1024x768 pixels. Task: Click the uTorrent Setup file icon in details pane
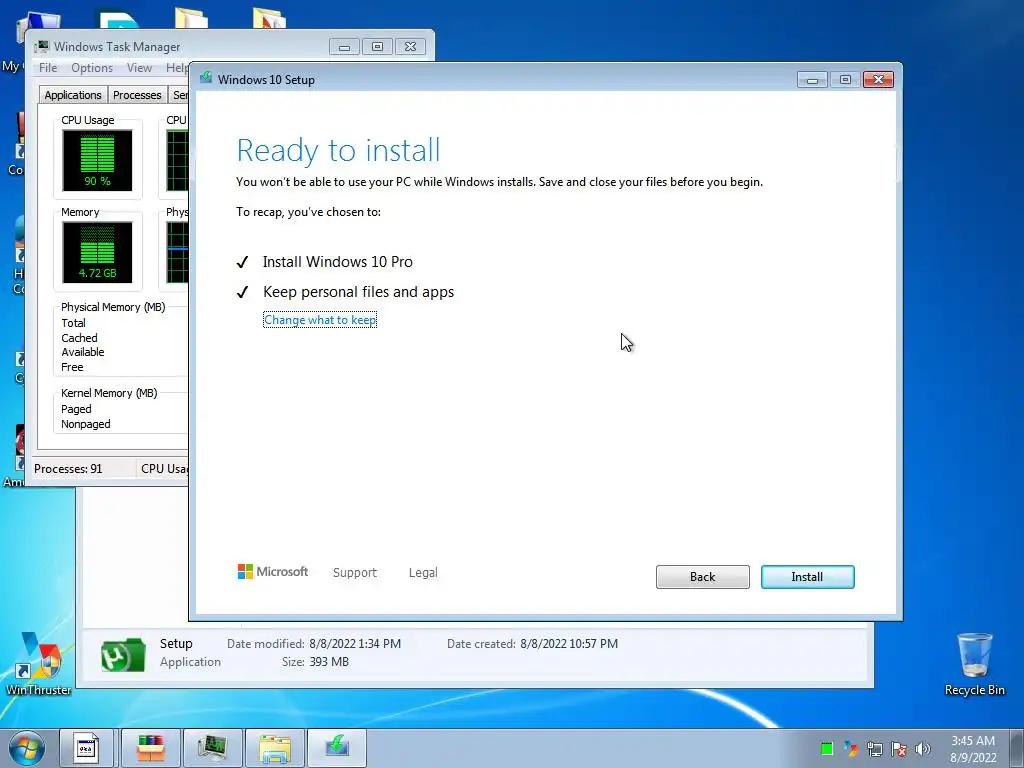coord(123,654)
